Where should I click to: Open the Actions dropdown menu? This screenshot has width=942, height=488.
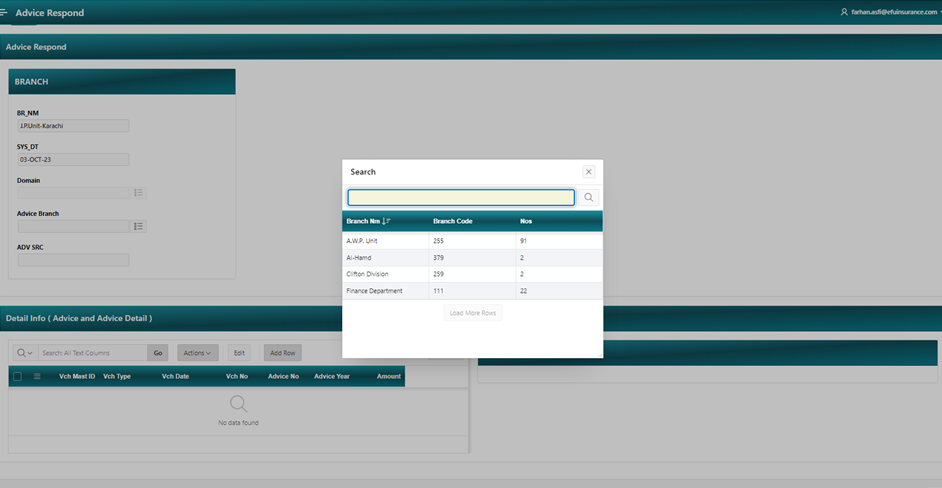197,353
